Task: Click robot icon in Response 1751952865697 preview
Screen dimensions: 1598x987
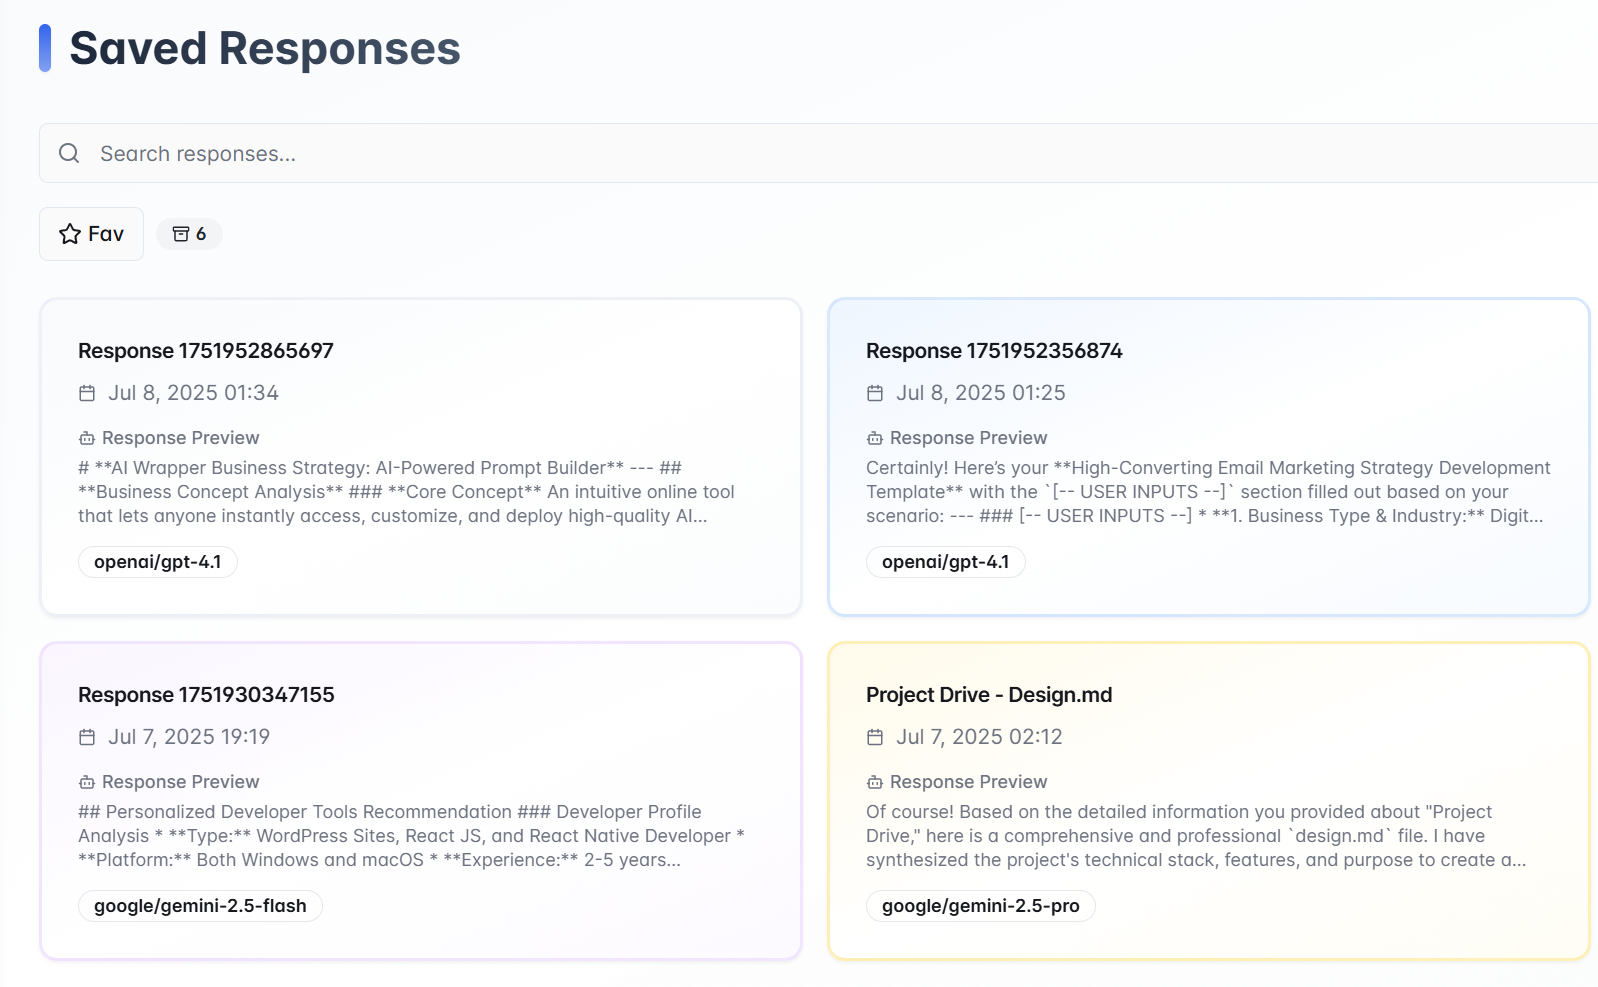Action: (x=87, y=438)
